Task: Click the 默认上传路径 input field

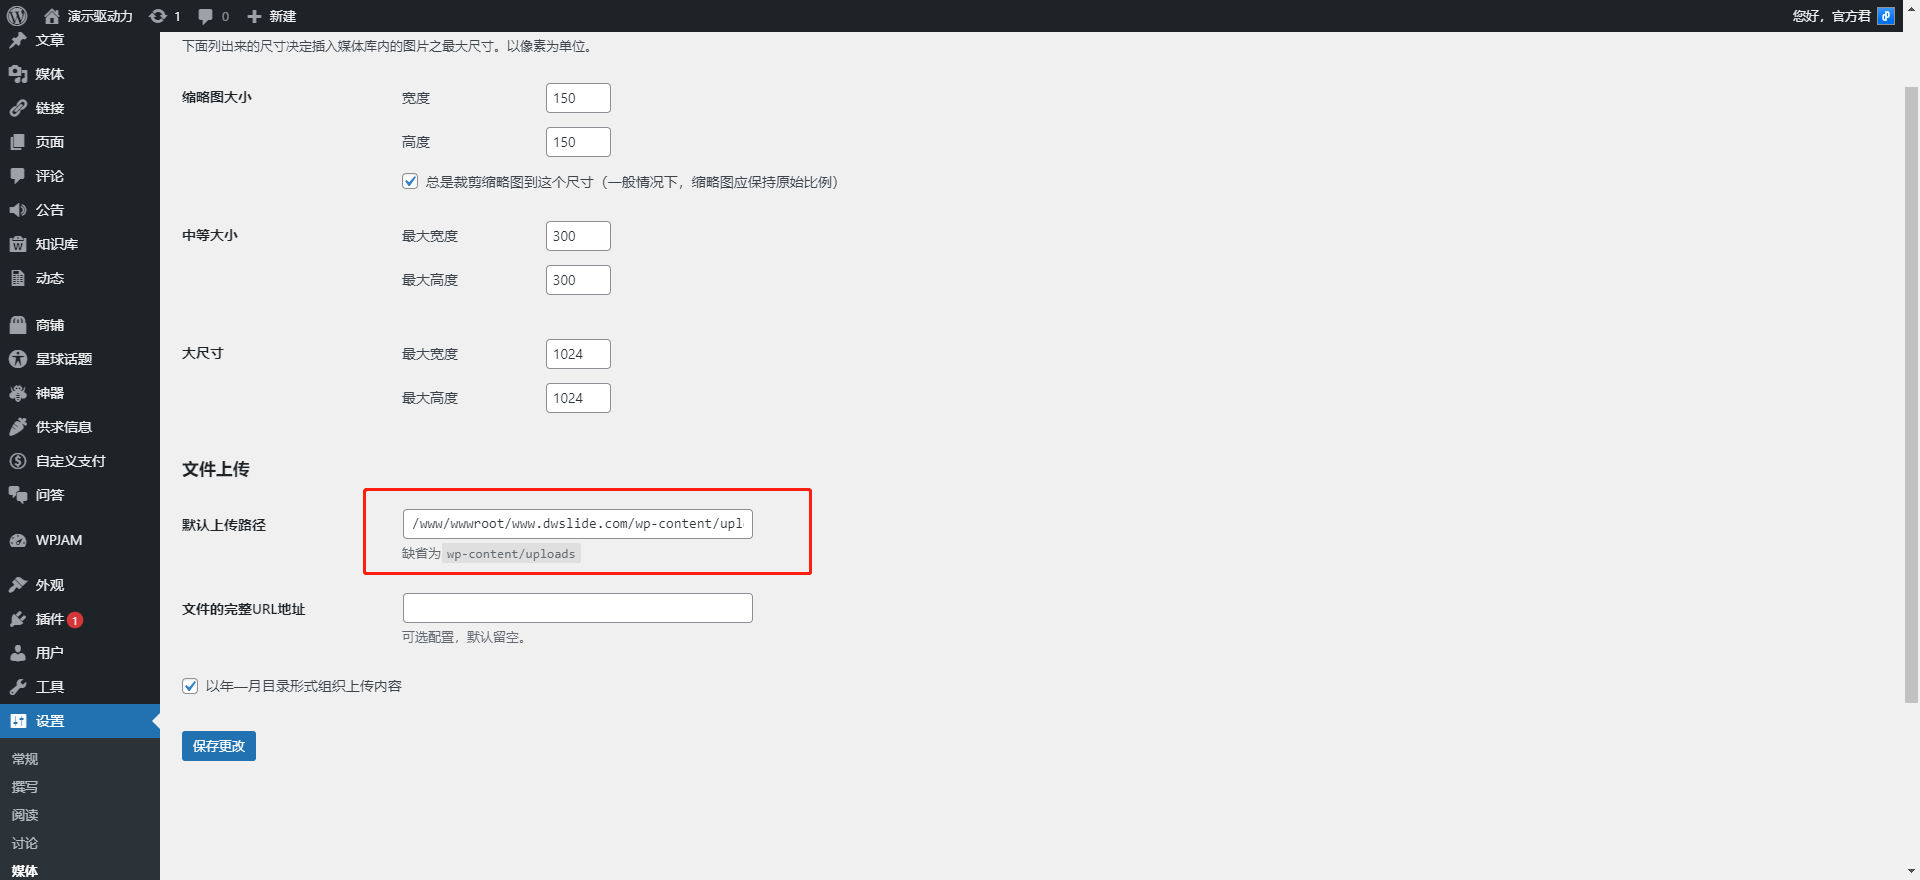Action: (578, 524)
